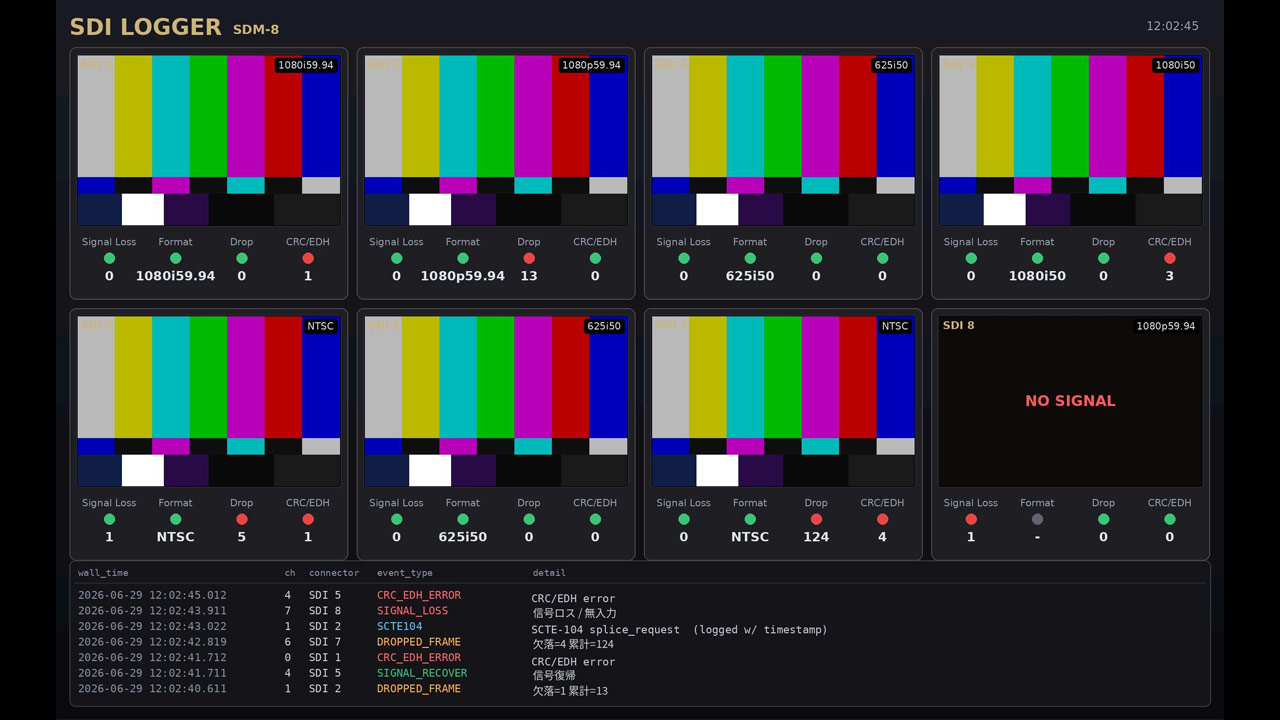1280x720 pixels.
Task: Click SDI 6 green CRC/EDH indicator
Action: (x=595, y=519)
